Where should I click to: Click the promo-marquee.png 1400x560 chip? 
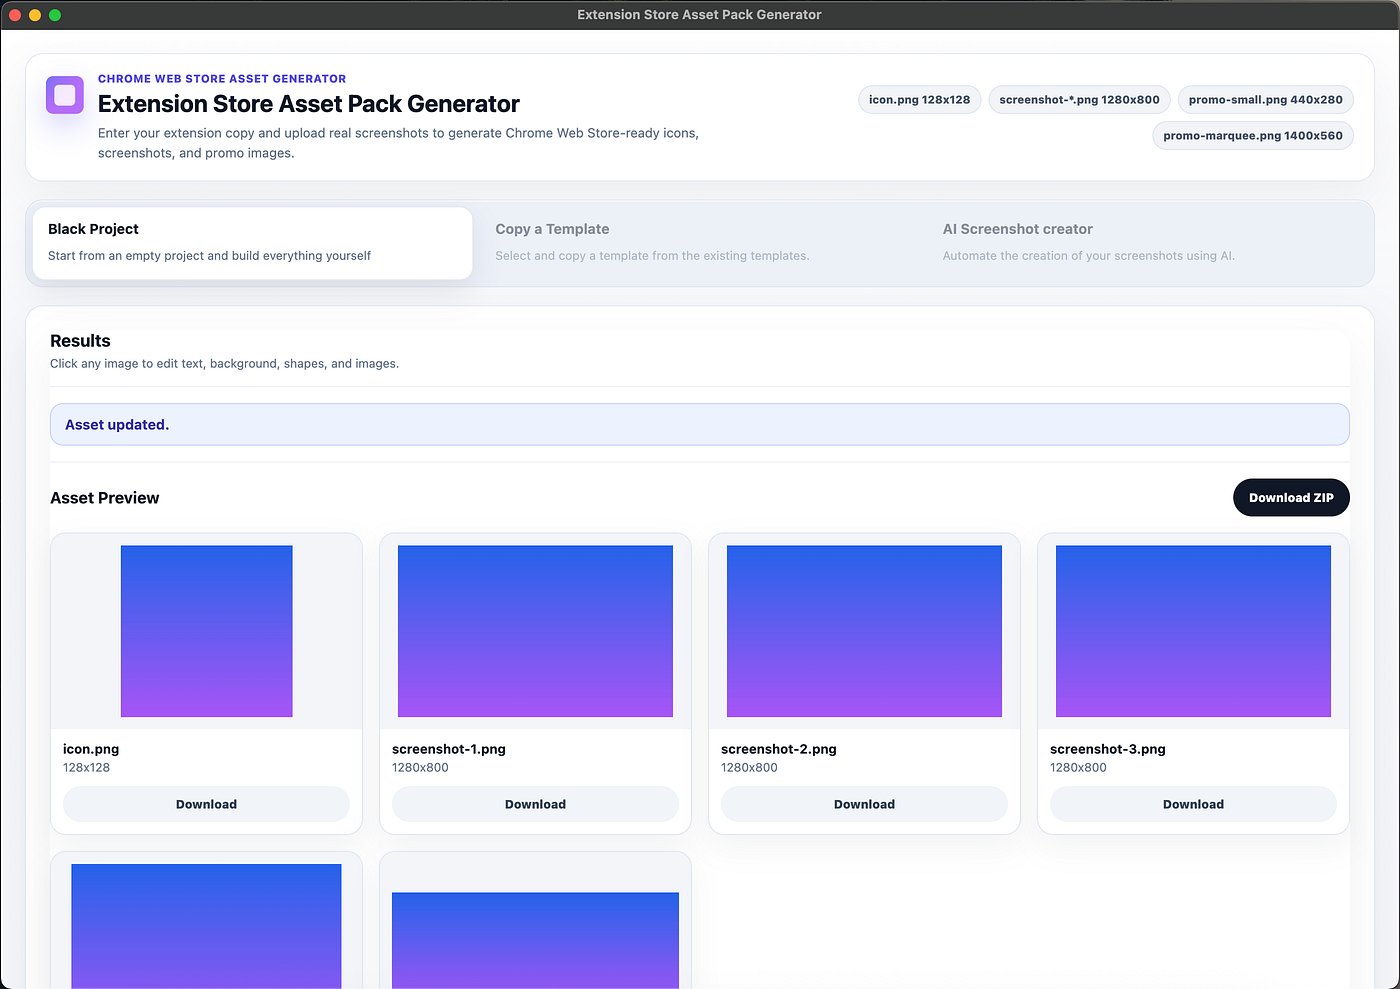pos(1252,136)
